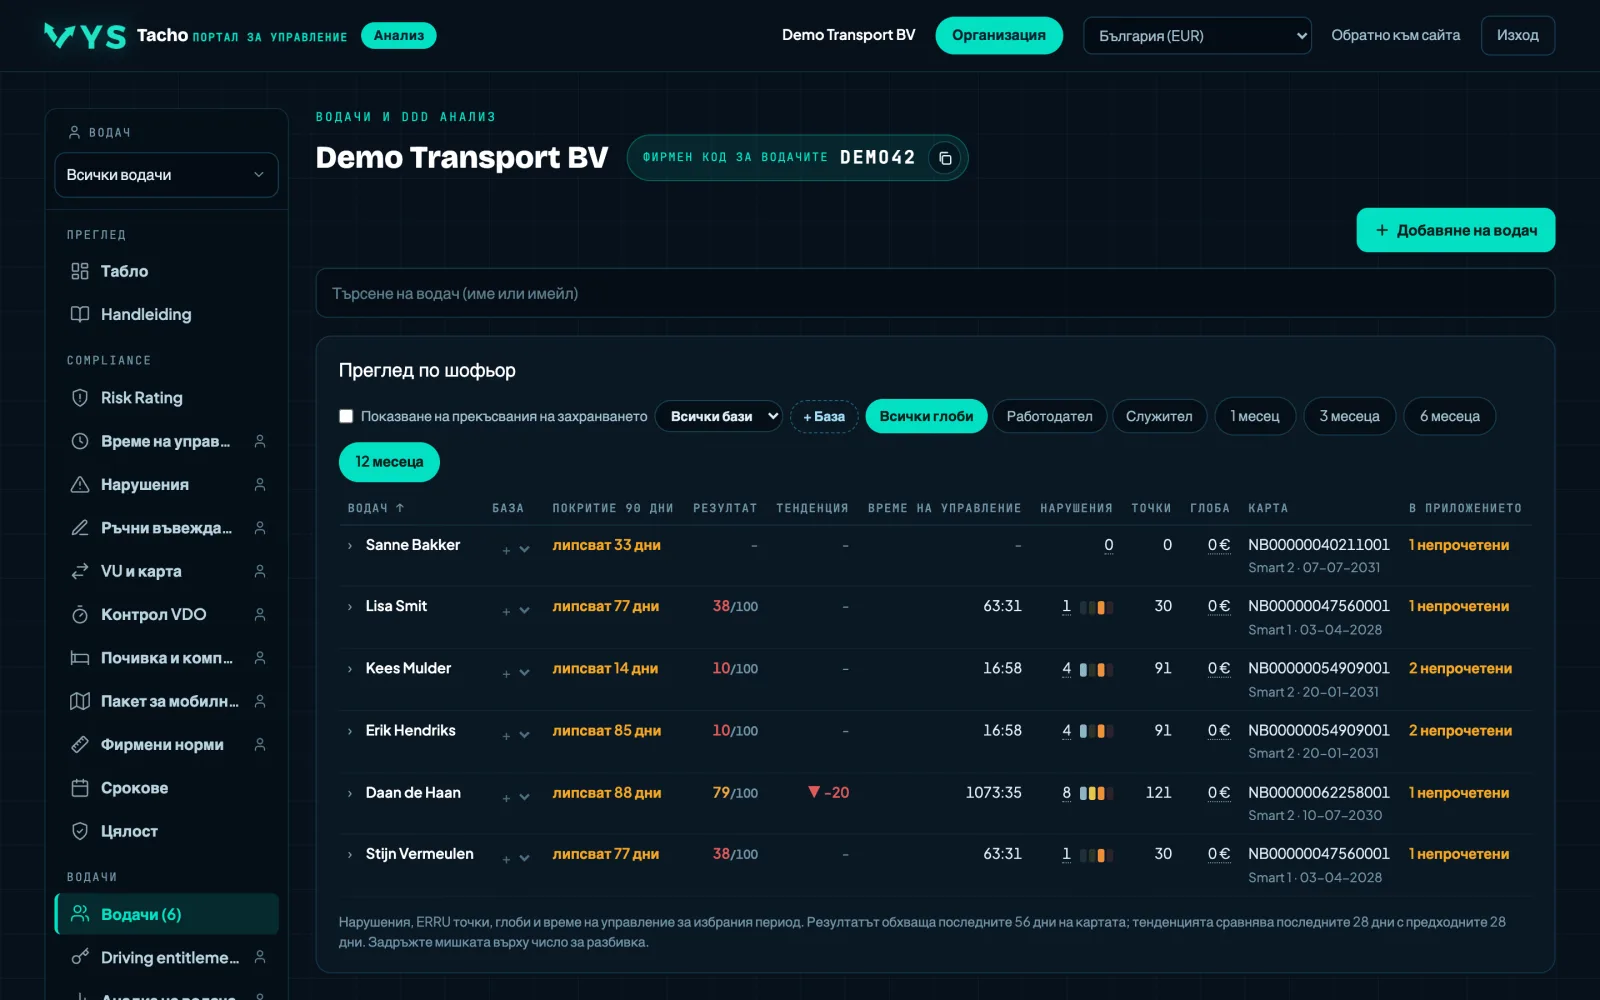Open the Анализ tab in header
The width and height of the screenshot is (1600, 1000).
(x=399, y=36)
